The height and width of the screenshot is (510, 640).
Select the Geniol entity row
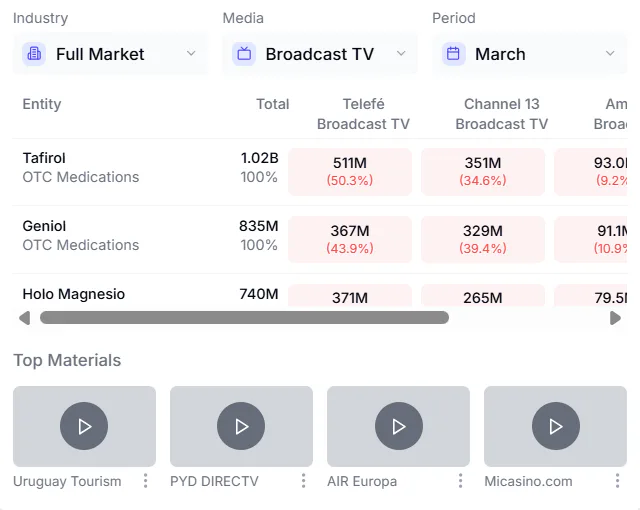[320, 239]
